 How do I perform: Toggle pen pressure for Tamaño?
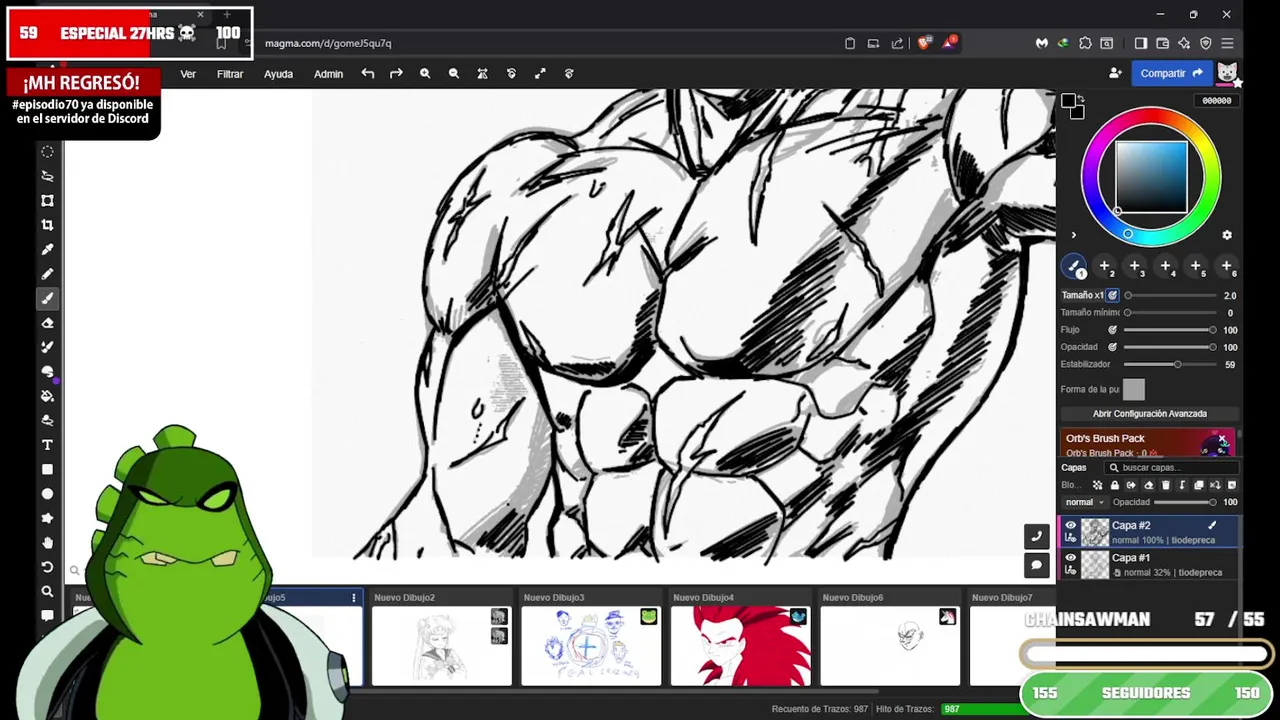pyautogui.click(x=1112, y=295)
